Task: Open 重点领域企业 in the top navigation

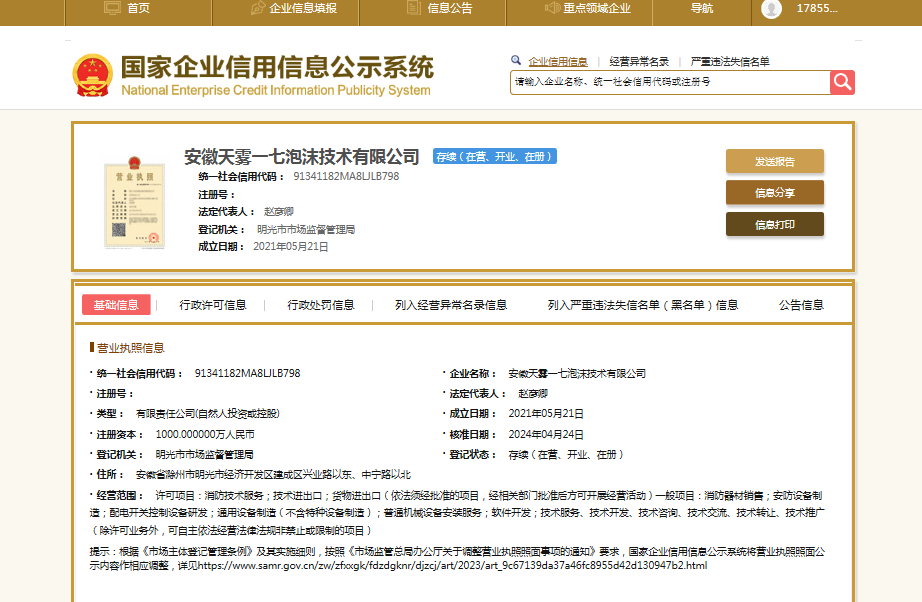Action: pyautogui.click(x=597, y=8)
